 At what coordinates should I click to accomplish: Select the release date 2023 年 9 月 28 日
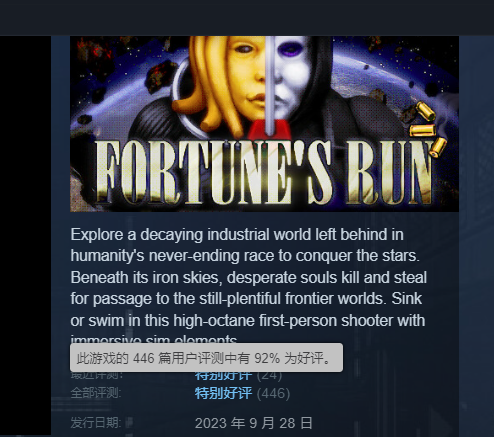(x=254, y=423)
